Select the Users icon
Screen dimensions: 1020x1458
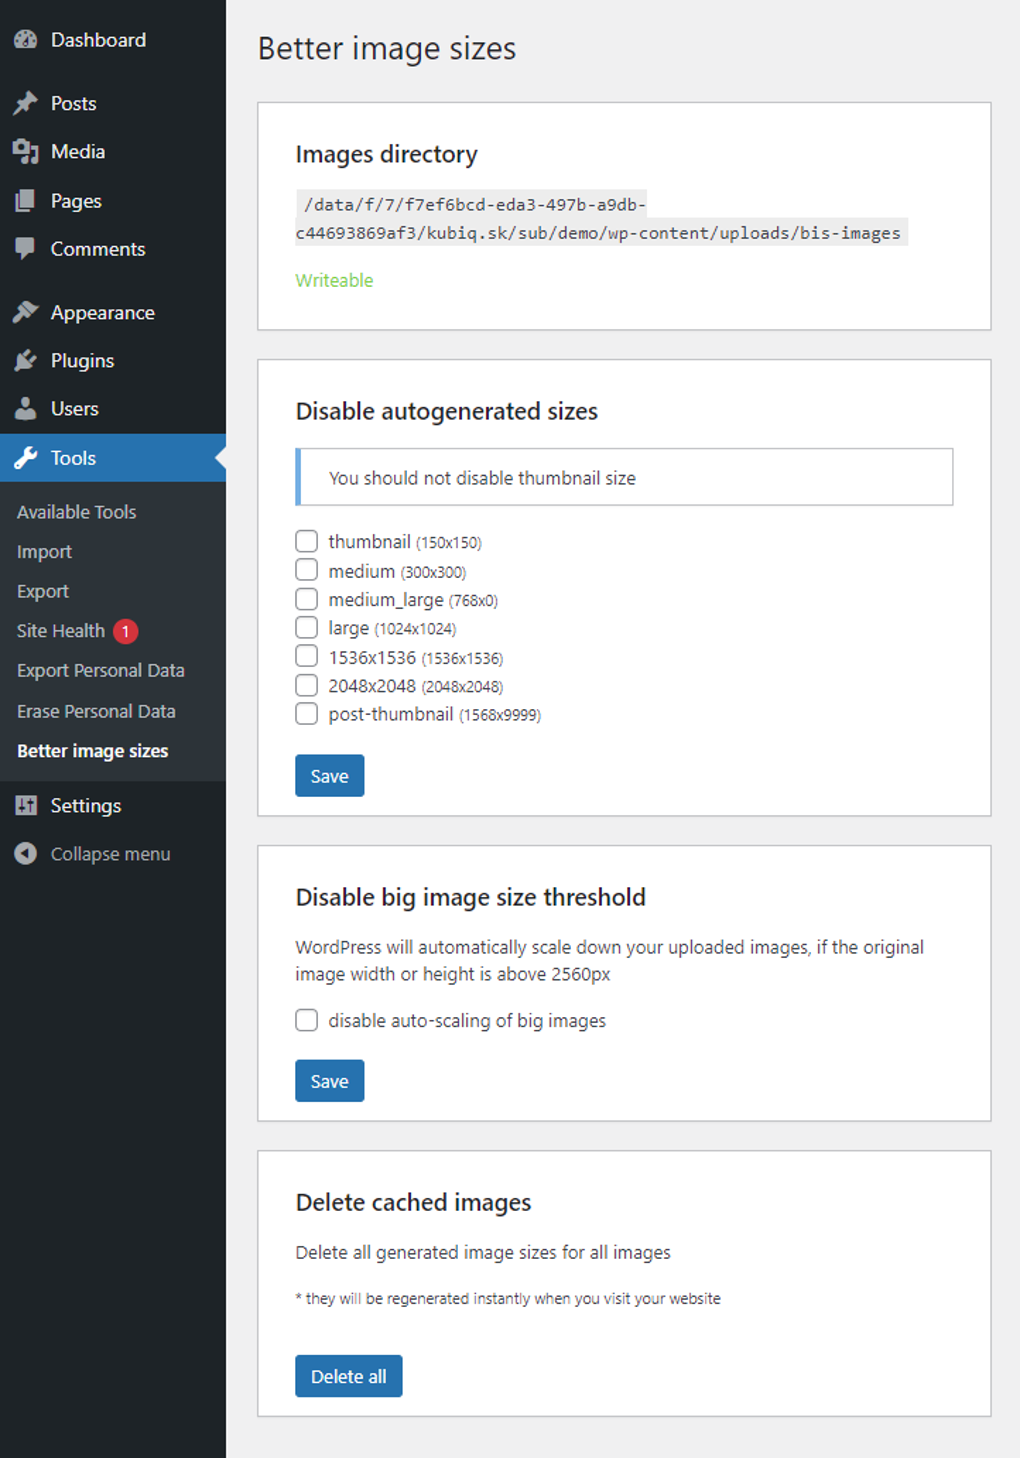pyautogui.click(x=25, y=408)
